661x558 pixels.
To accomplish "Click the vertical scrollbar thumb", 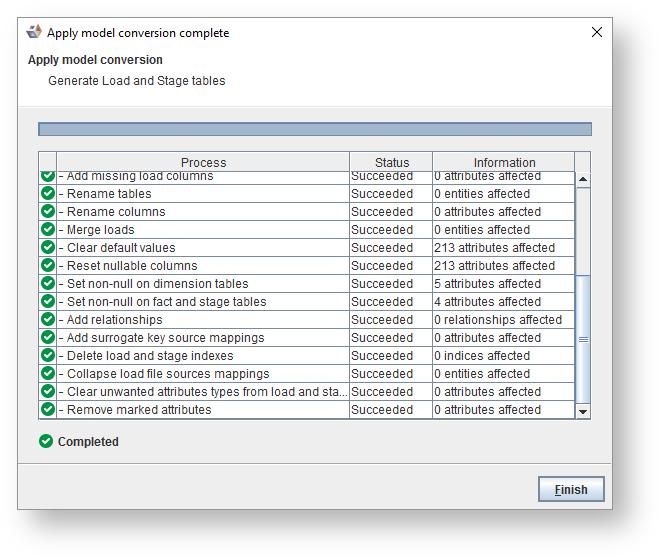I will (x=583, y=340).
